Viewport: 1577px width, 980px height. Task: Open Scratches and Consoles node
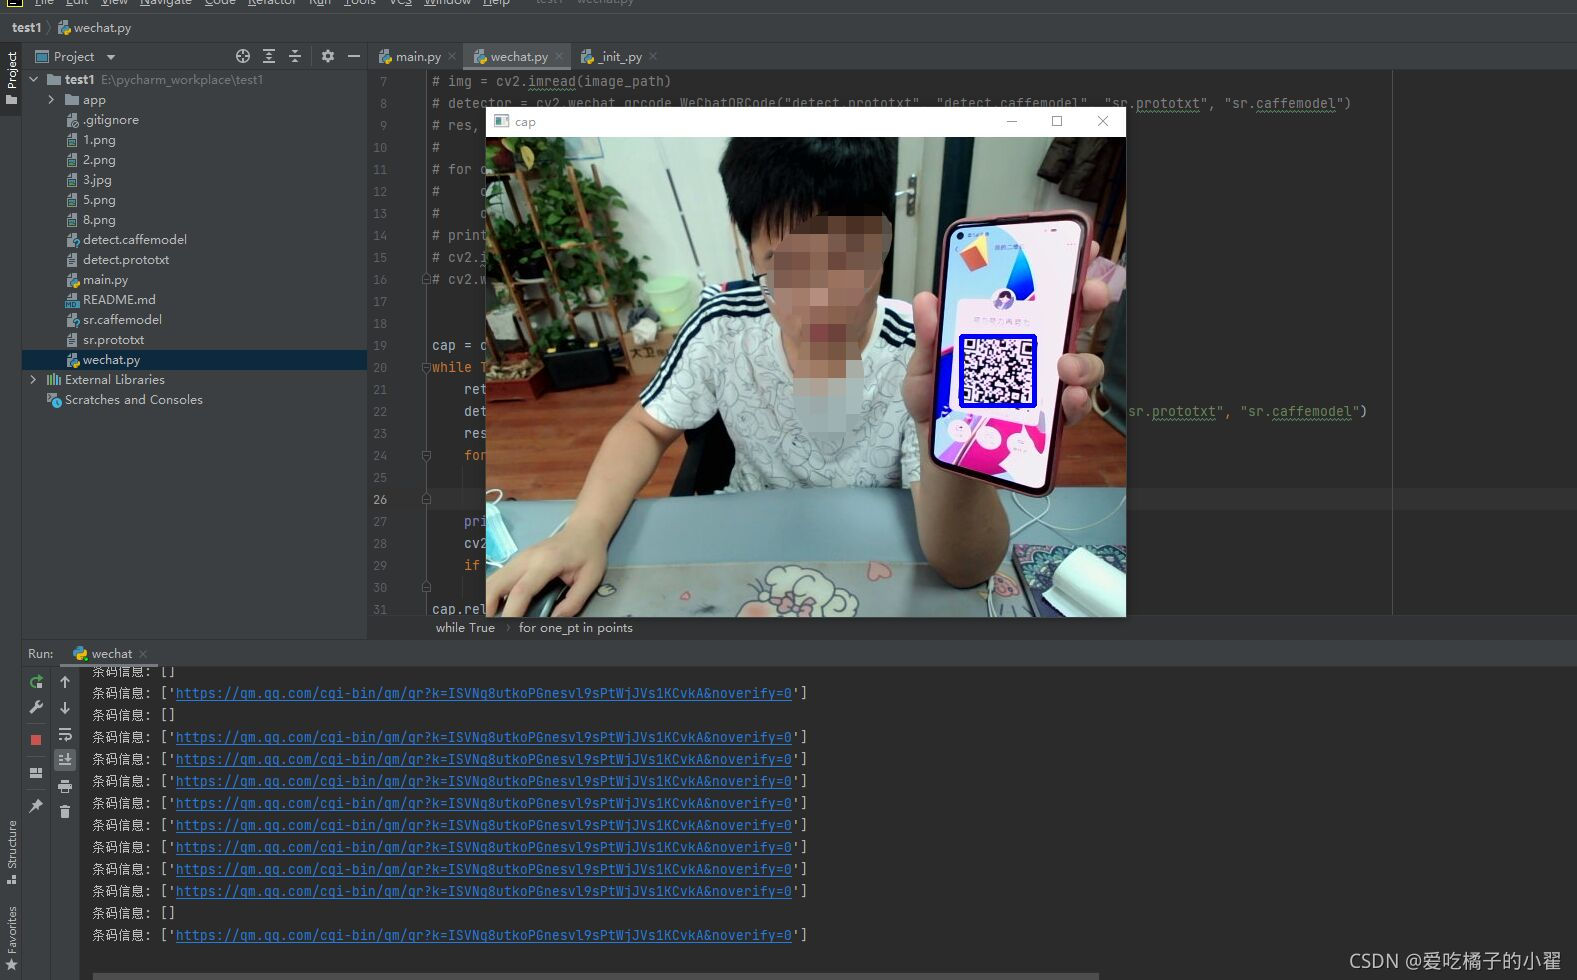pos(133,400)
